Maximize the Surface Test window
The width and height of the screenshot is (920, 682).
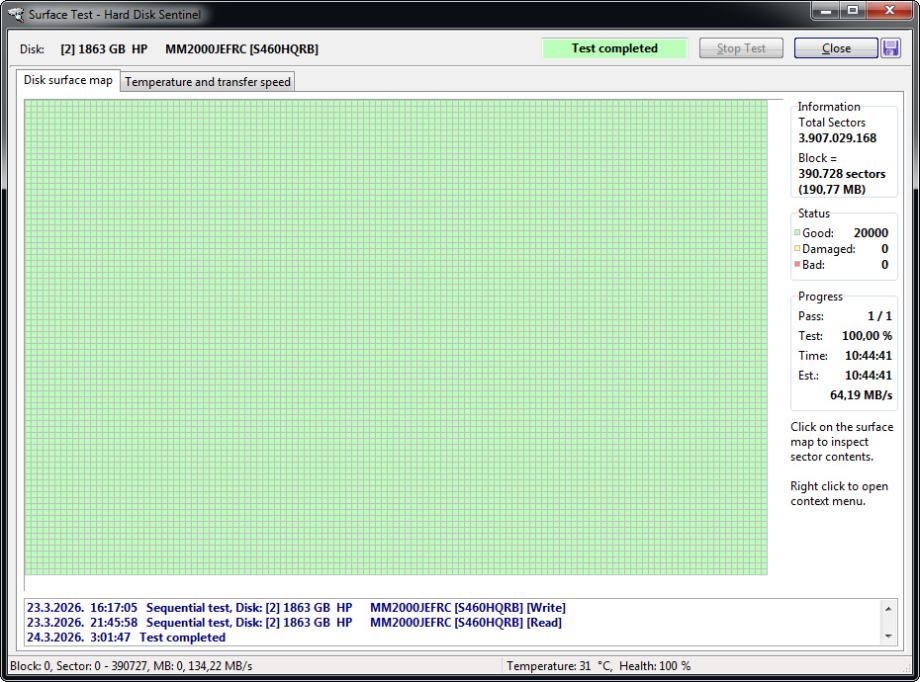[x=853, y=11]
